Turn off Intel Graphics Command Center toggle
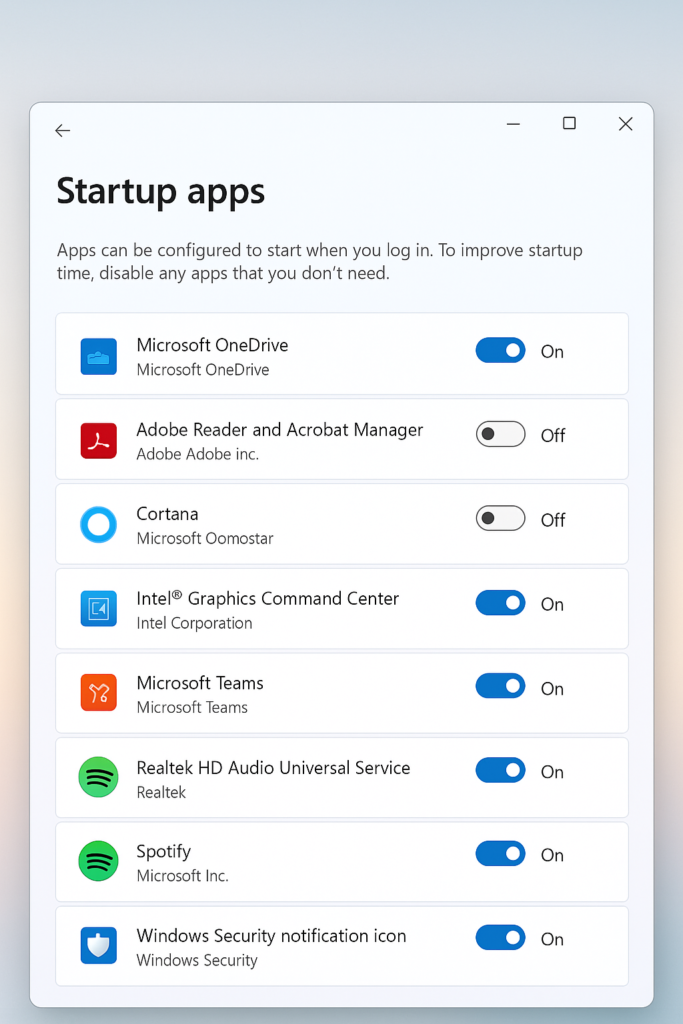Image resolution: width=683 pixels, height=1024 pixels. pyautogui.click(x=500, y=603)
